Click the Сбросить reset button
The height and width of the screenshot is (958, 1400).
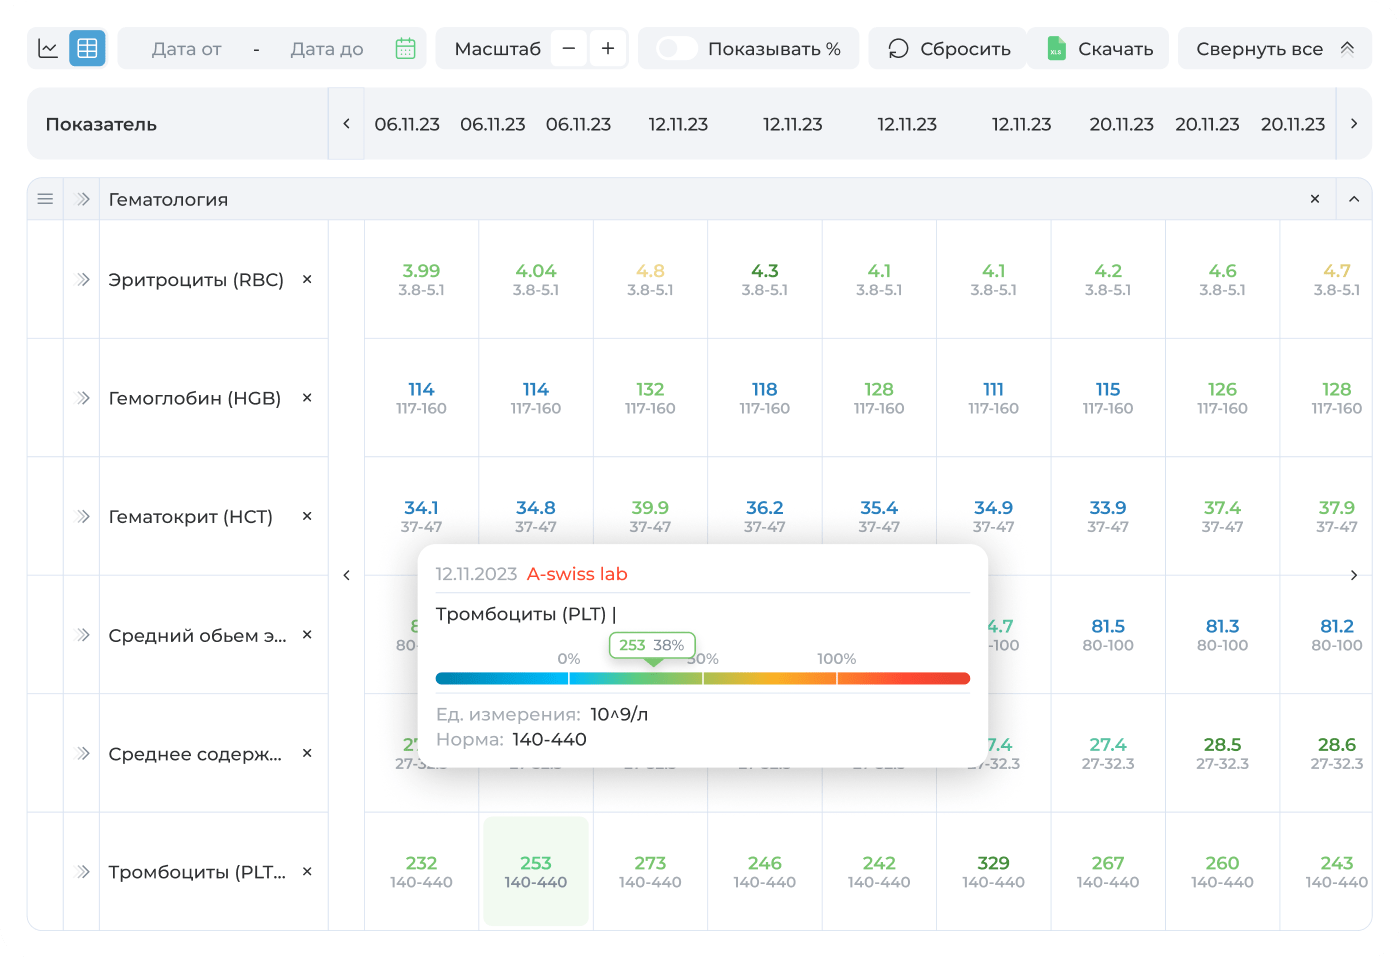[x=949, y=48]
